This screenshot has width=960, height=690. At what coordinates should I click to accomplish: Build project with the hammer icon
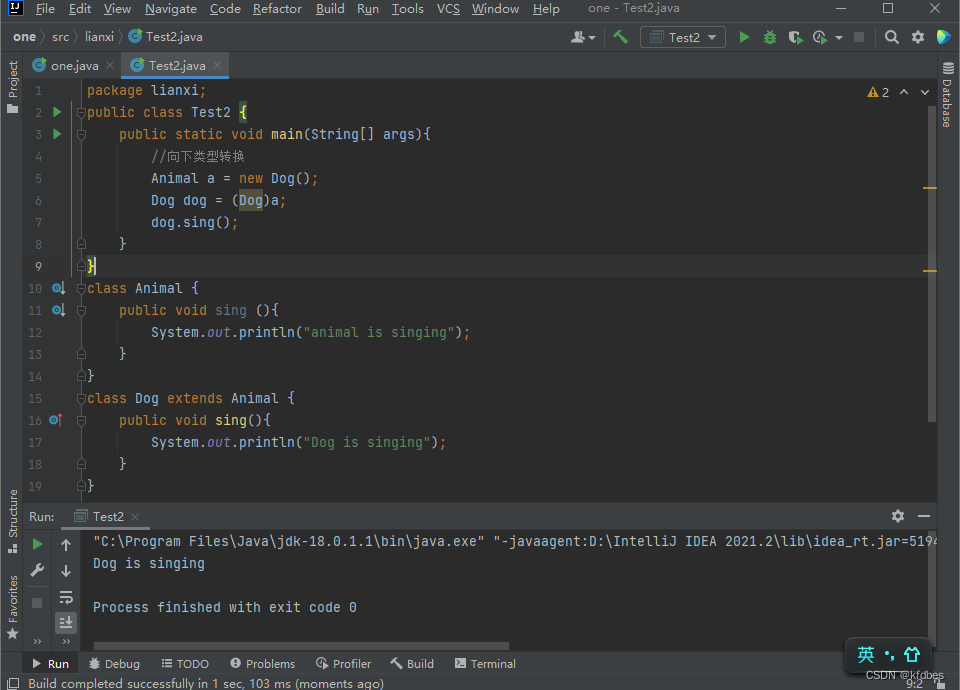point(620,37)
